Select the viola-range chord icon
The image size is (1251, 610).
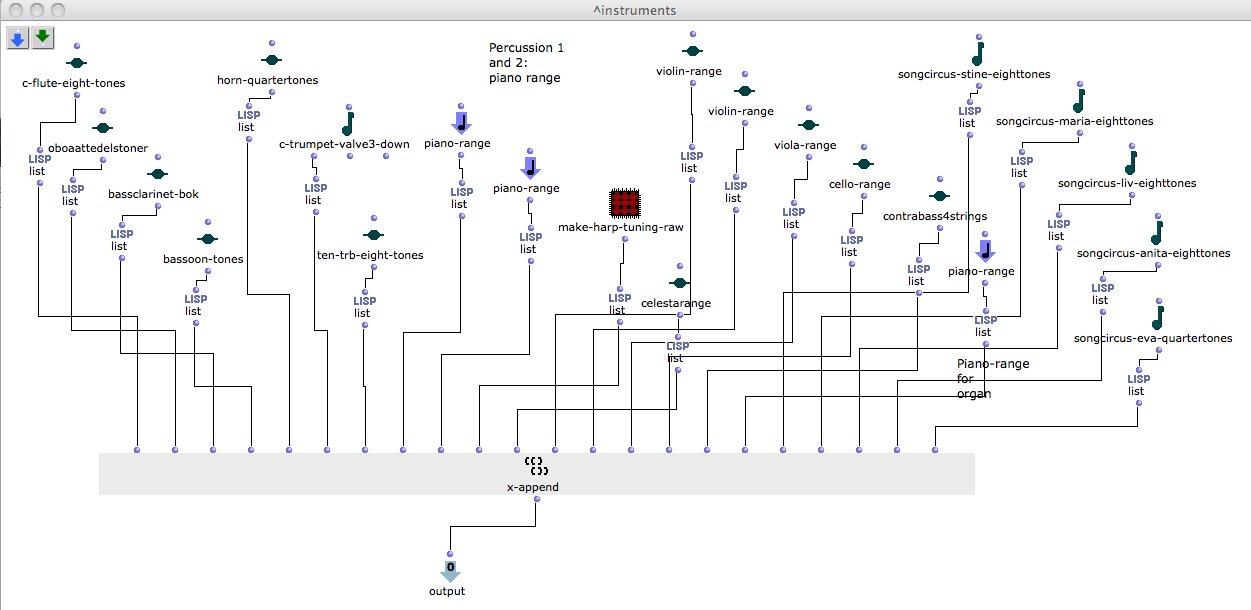click(x=808, y=125)
